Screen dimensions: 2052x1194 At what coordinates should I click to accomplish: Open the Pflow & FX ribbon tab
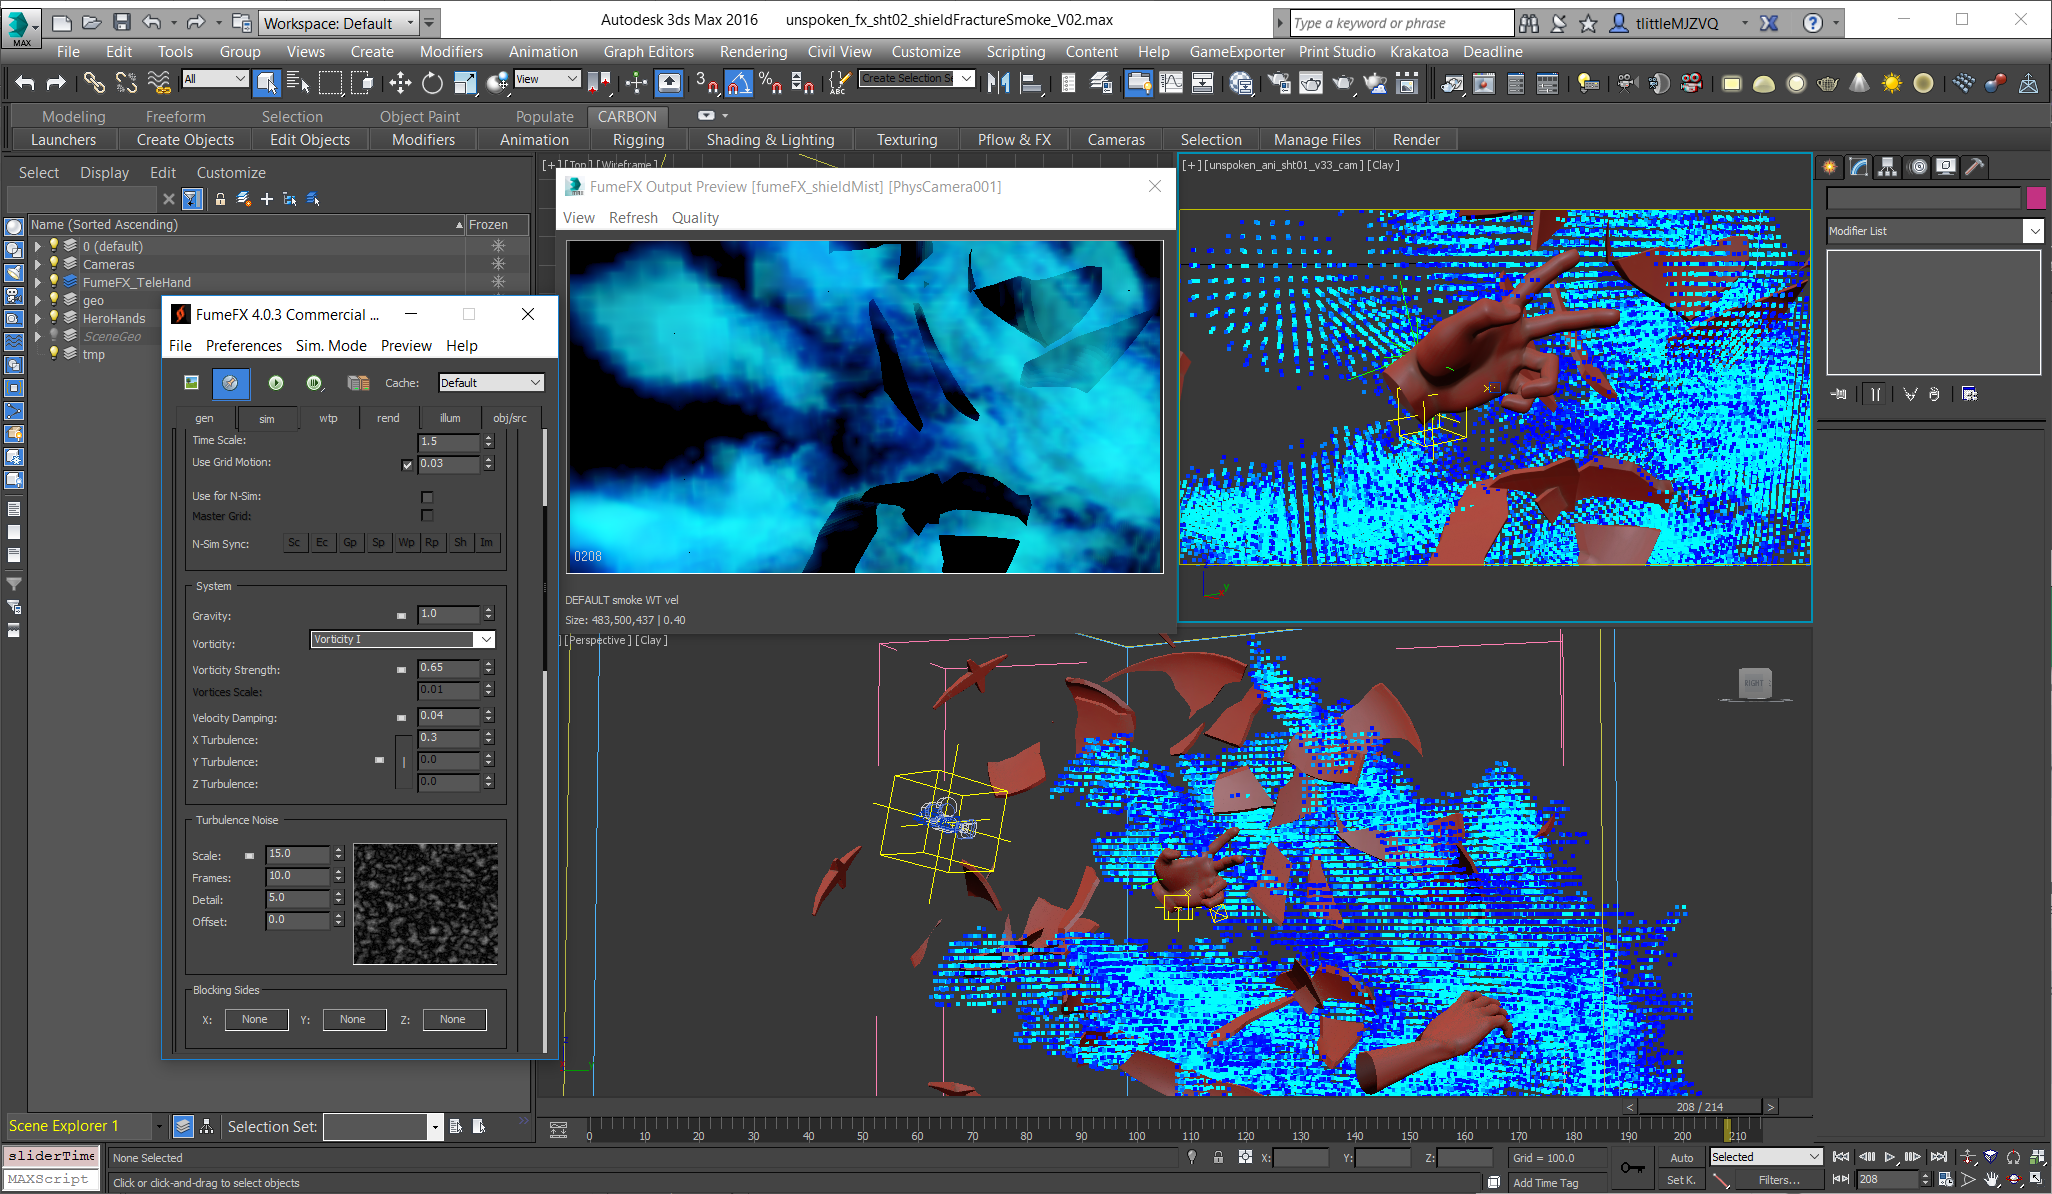(1014, 140)
